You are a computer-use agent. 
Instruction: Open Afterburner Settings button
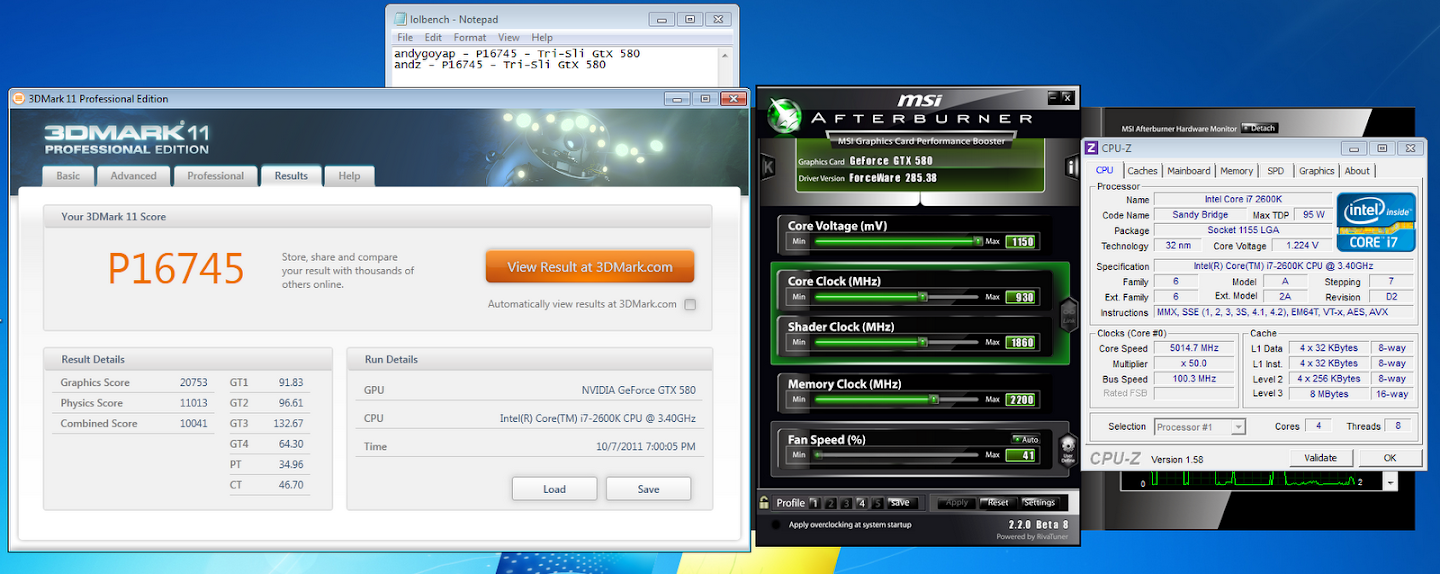(x=1038, y=503)
